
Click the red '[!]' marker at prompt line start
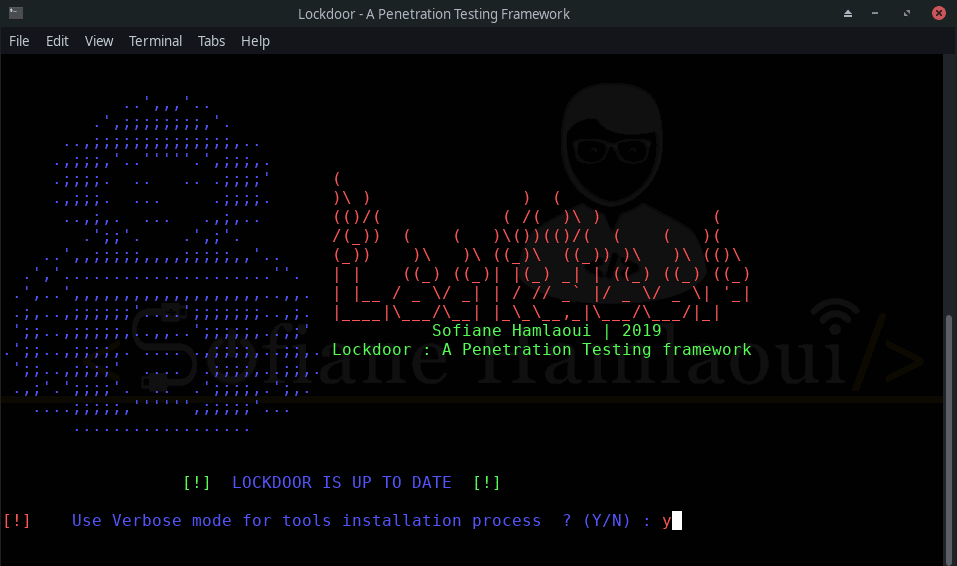[x=16, y=521]
